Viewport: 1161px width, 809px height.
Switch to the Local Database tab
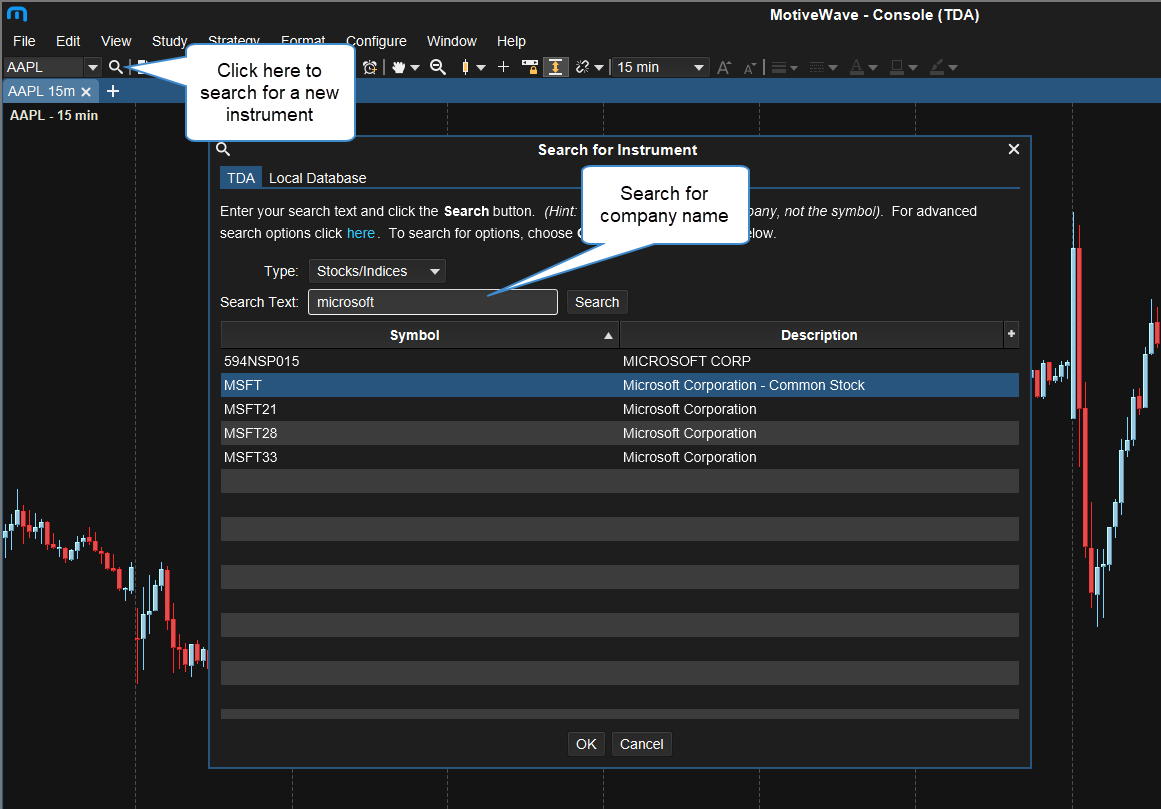pyautogui.click(x=317, y=178)
